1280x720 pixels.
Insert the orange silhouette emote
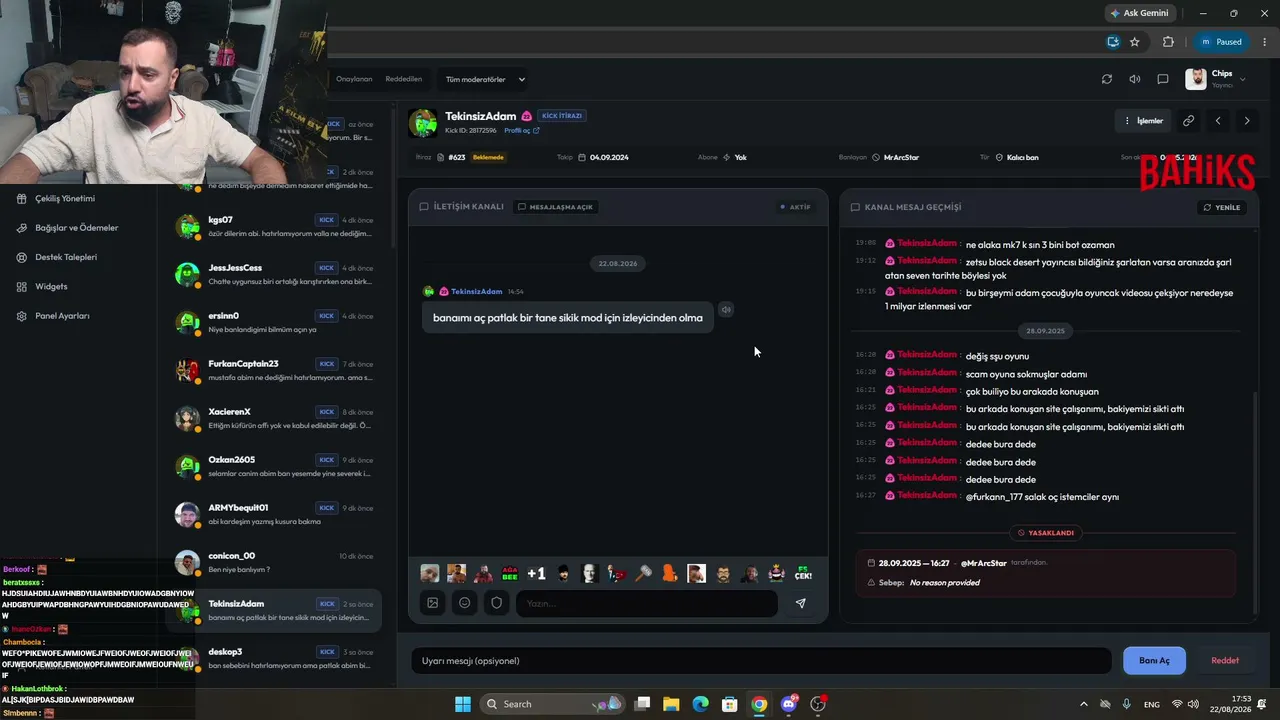670,573
